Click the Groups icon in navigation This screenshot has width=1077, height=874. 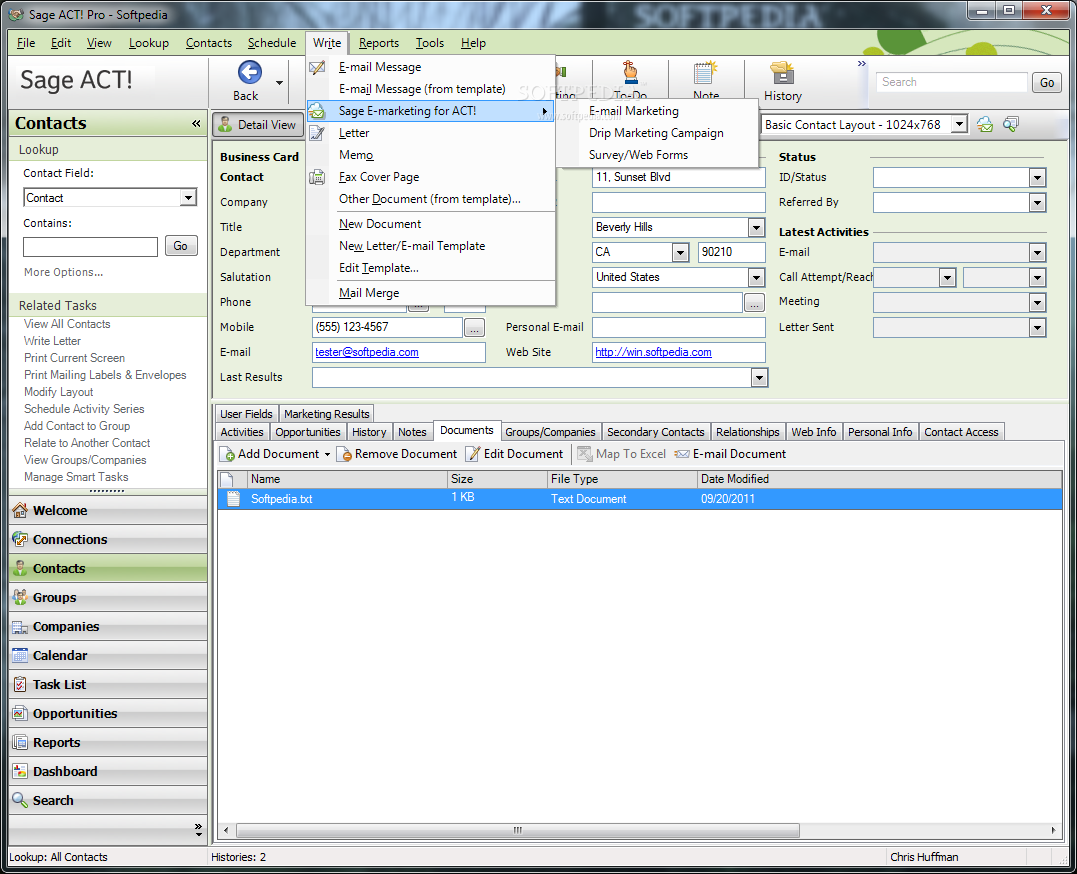(20, 597)
